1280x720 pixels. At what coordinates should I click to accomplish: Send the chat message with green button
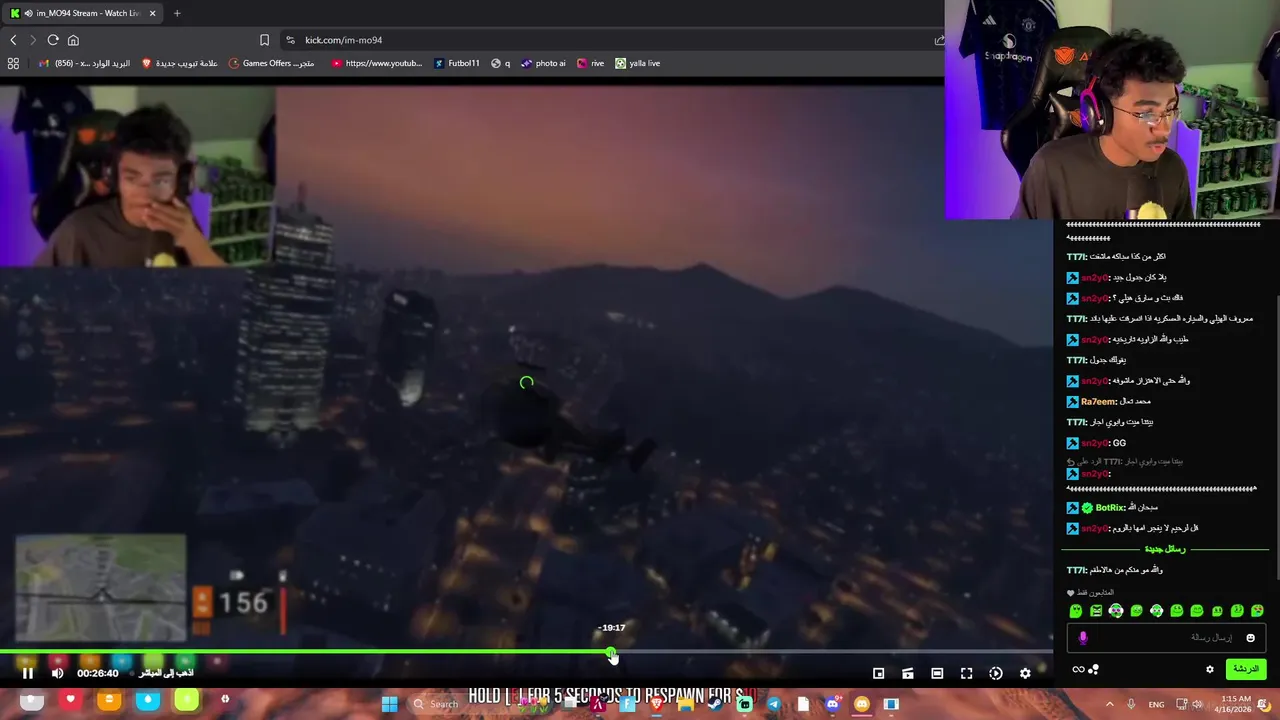pyautogui.click(x=1245, y=669)
